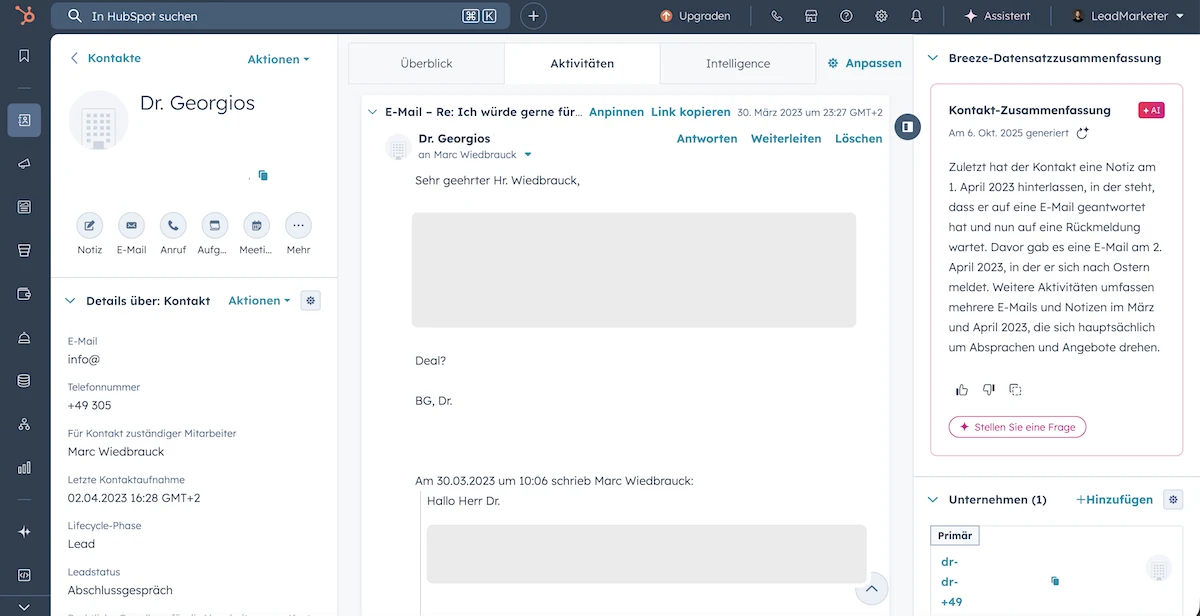Click the Notiz icon to add a note
1200x616 pixels.
click(x=90, y=226)
